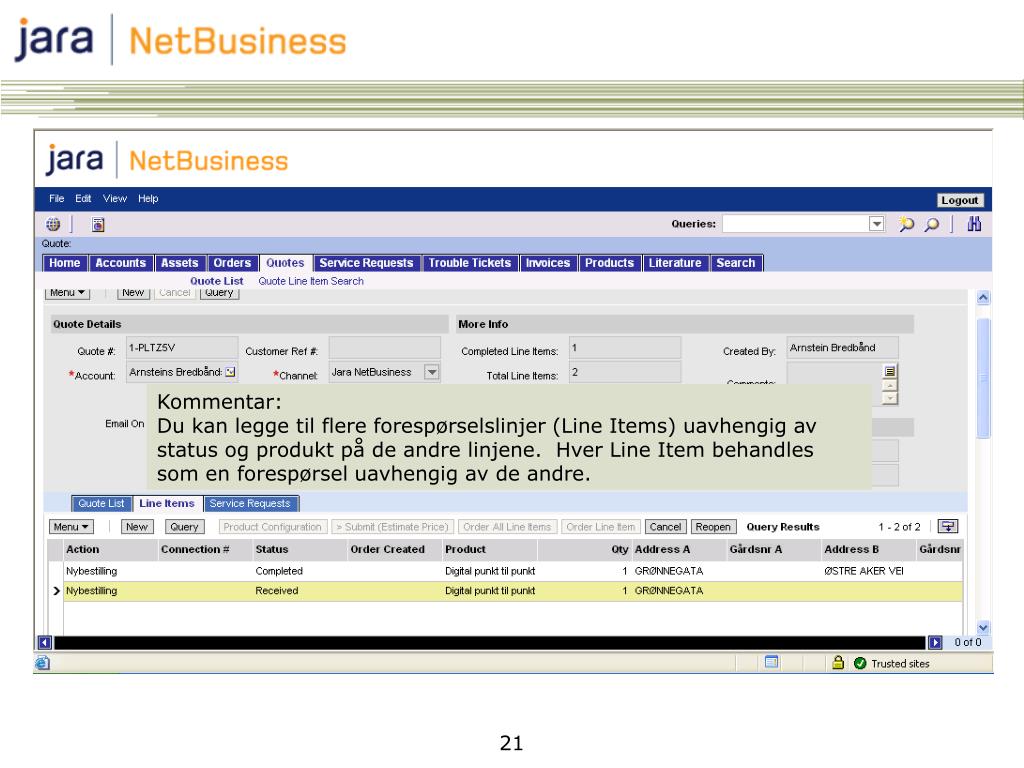Click the line items list toggle icon

(948, 526)
